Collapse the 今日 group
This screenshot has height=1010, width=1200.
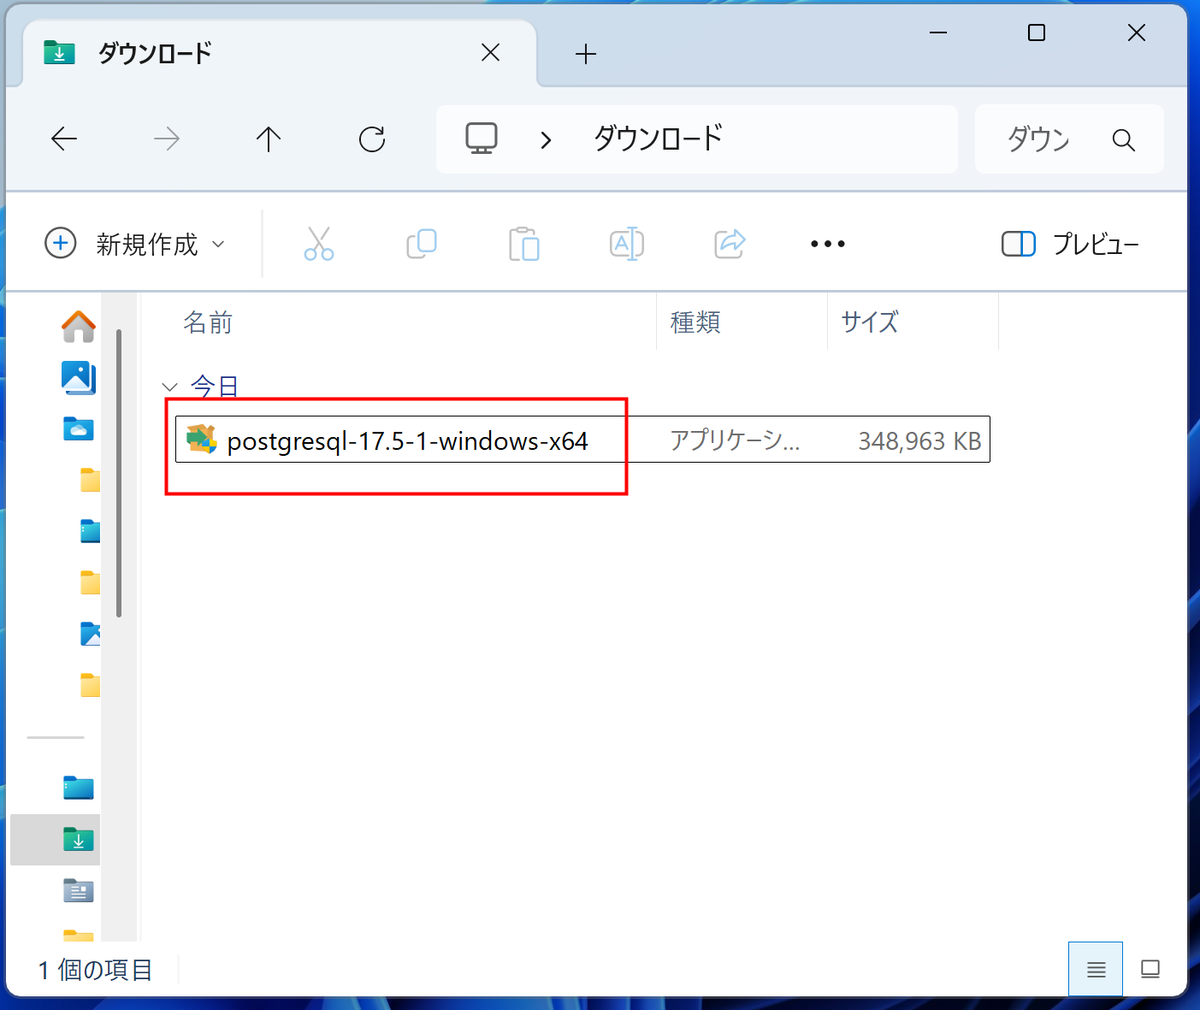170,387
